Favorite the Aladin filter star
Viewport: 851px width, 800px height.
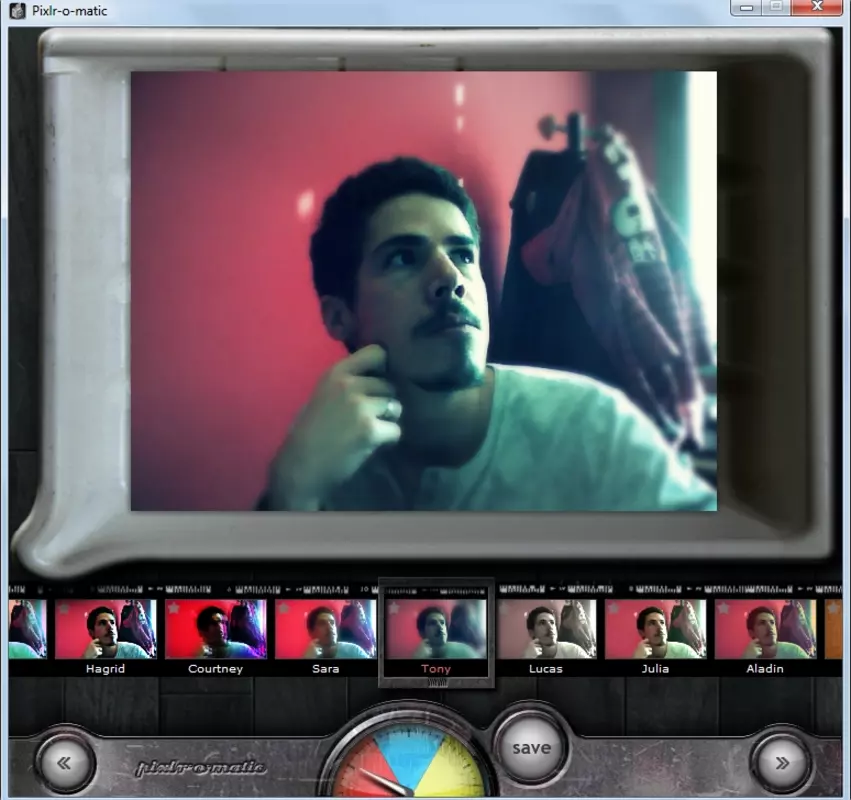724,609
